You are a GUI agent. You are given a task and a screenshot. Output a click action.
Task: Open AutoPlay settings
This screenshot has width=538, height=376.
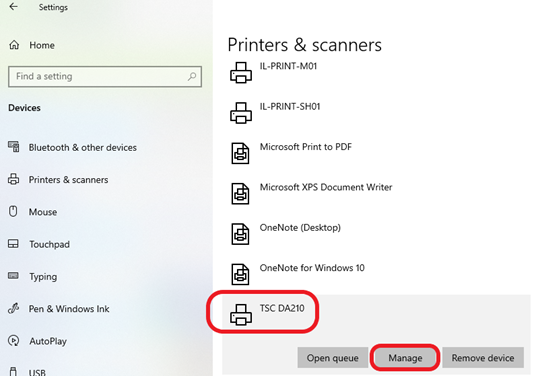[x=48, y=341]
